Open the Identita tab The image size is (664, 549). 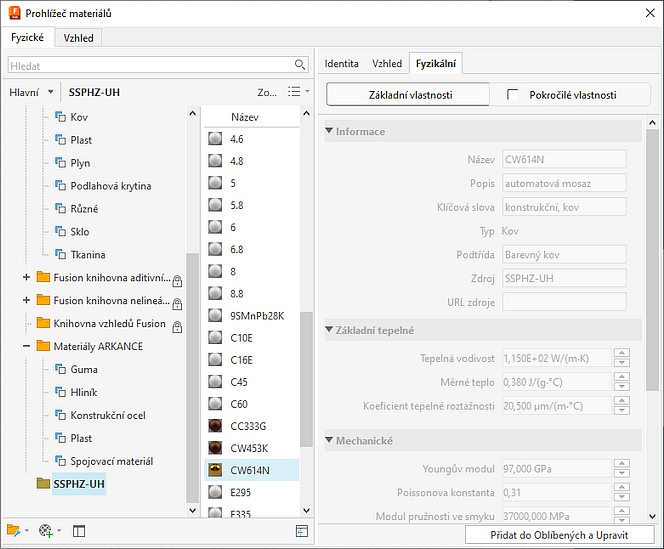[x=341, y=63]
